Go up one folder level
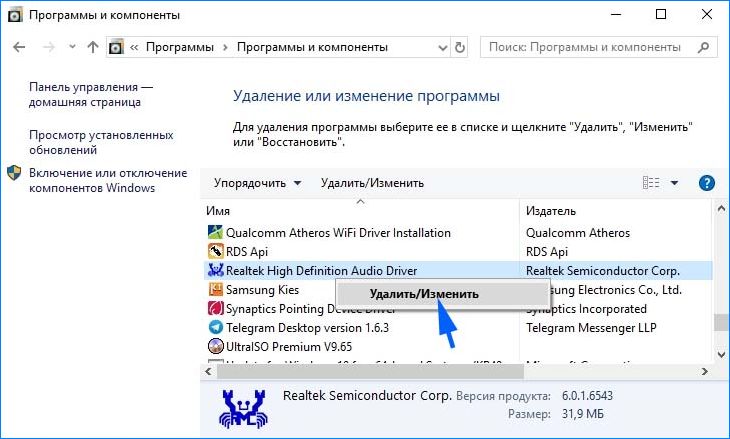The height and width of the screenshot is (439, 730). (x=93, y=47)
